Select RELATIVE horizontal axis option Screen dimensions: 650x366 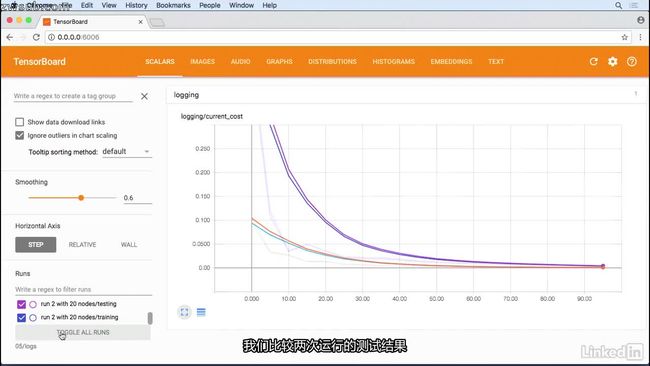pyautogui.click(x=82, y=245)
